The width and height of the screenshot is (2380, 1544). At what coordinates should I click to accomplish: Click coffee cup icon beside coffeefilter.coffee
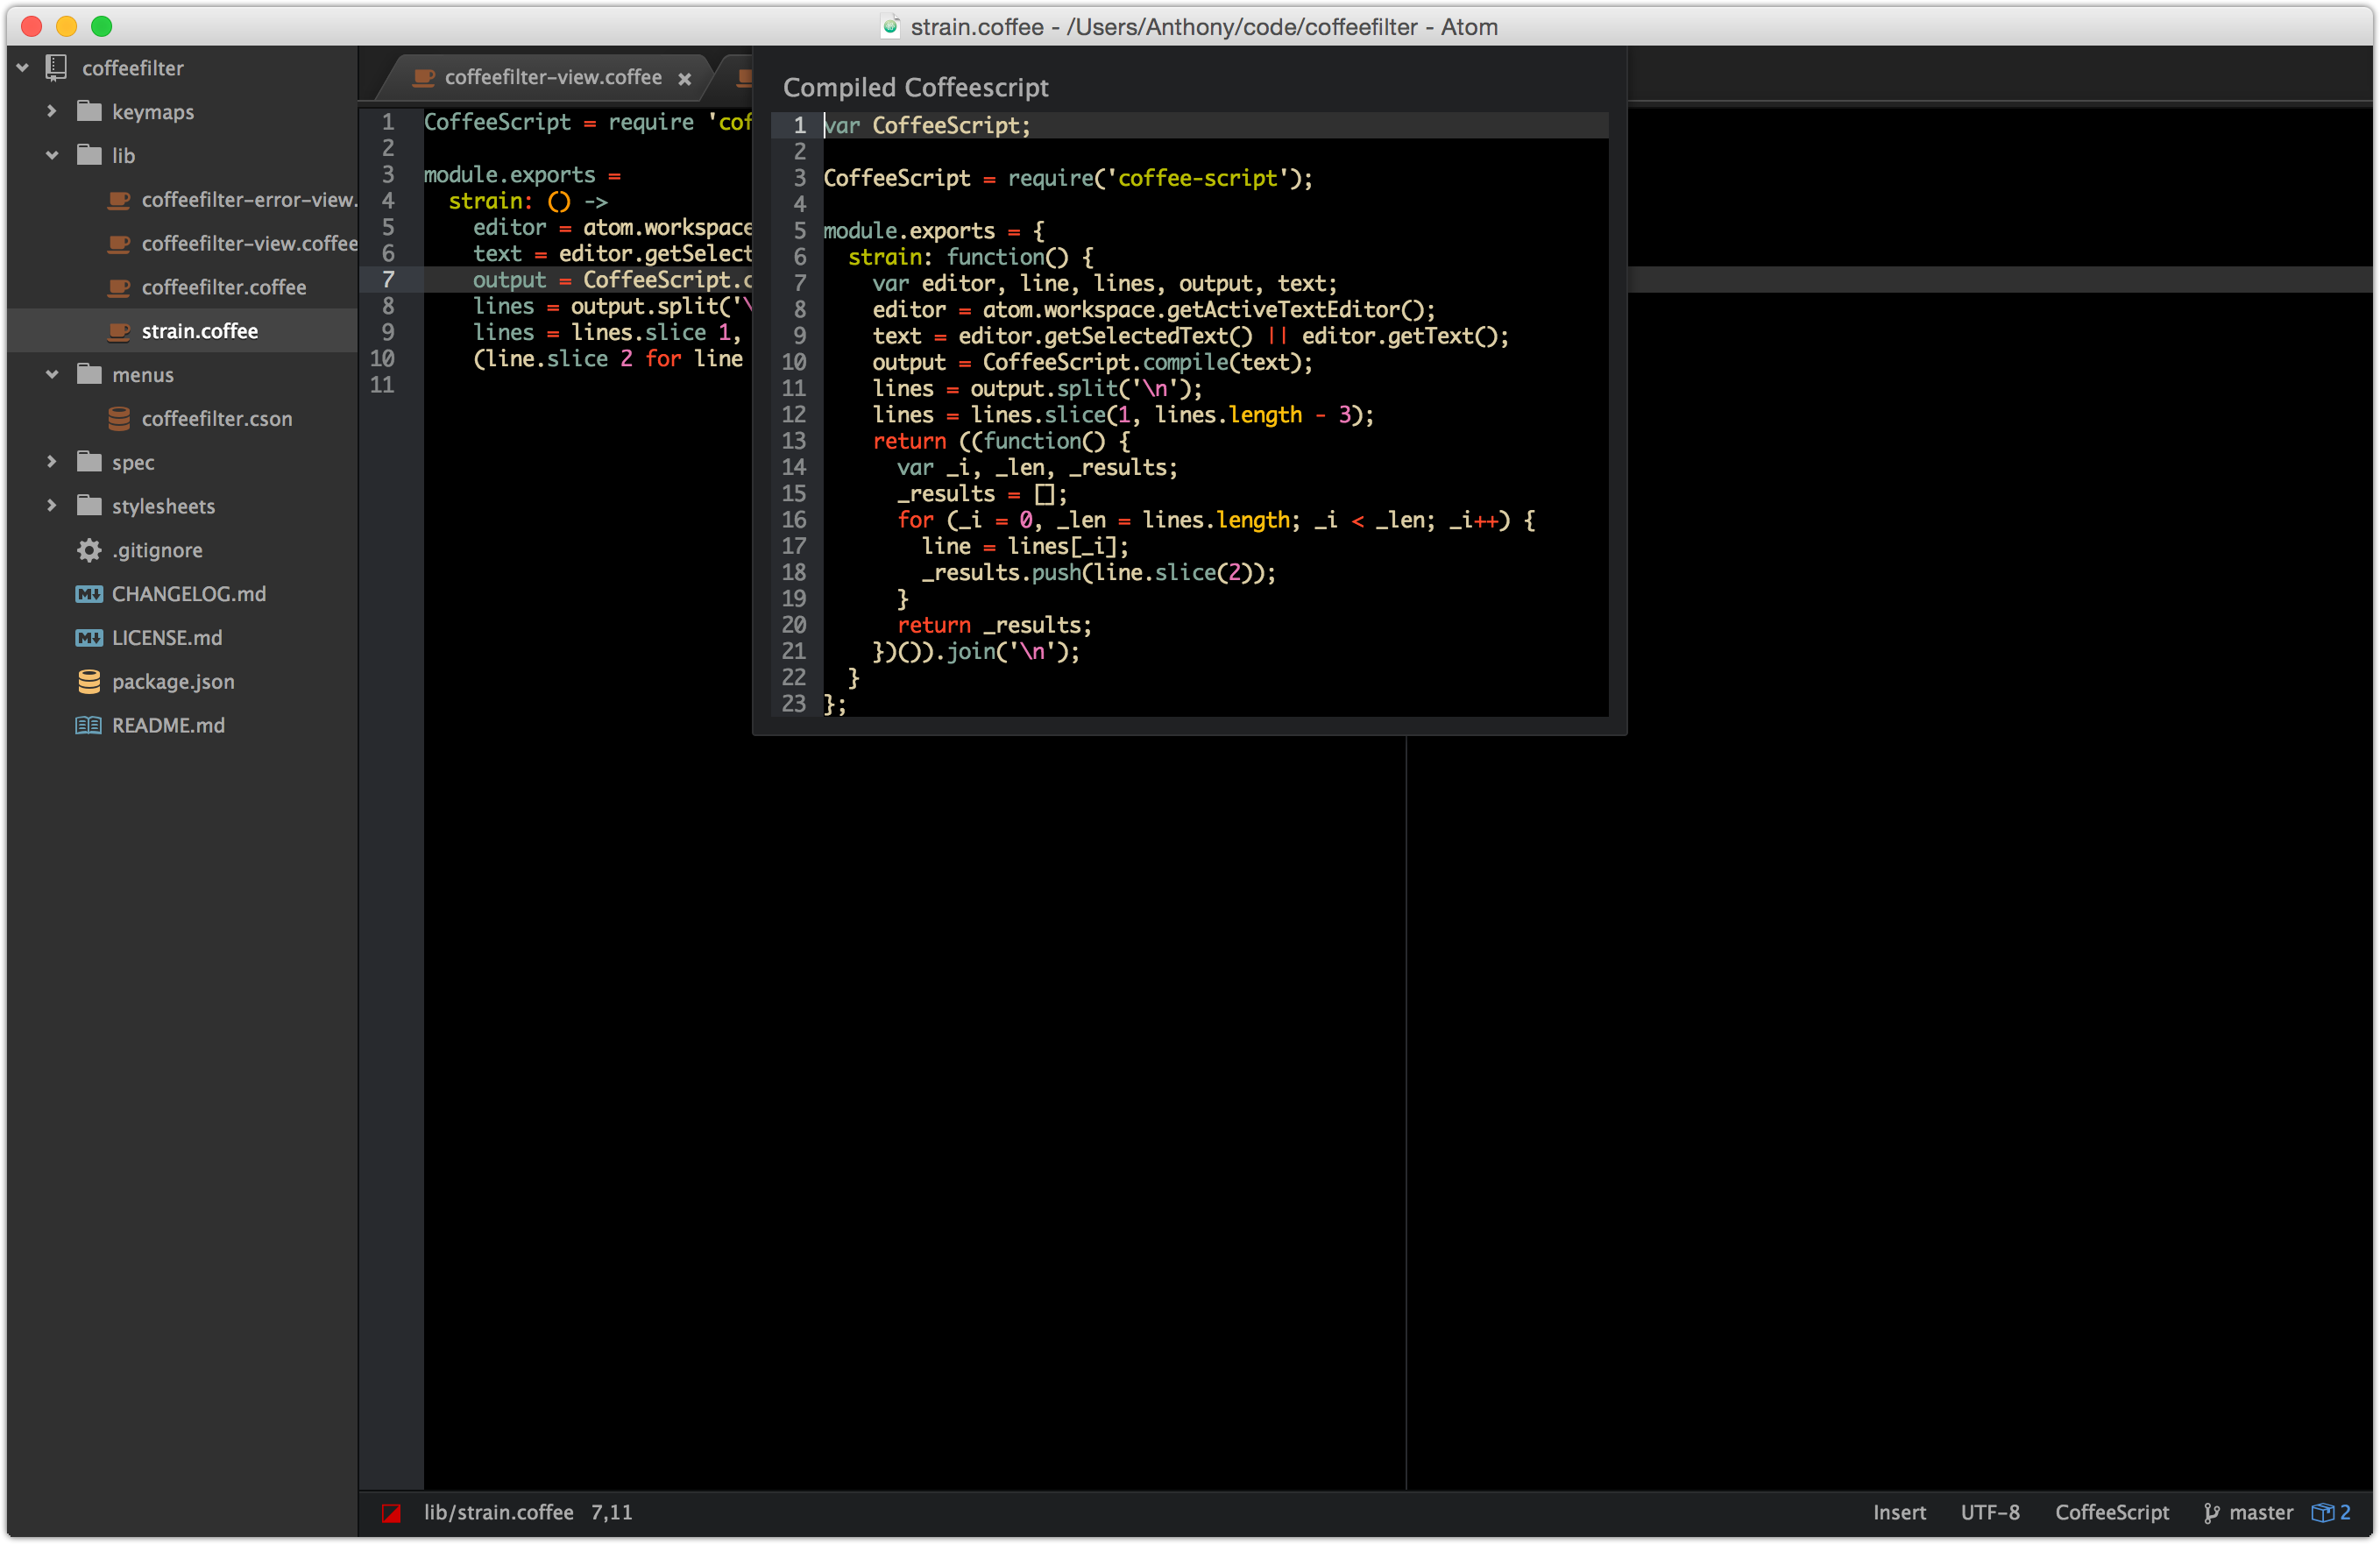tap(119, 288)
